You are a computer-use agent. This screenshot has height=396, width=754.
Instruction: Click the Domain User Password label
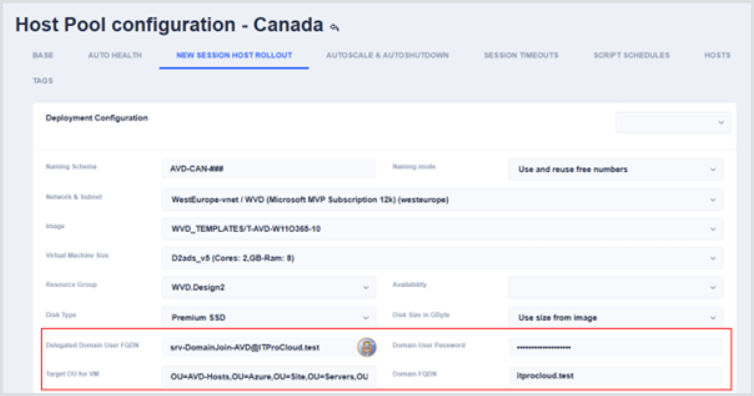coord(429,345)
